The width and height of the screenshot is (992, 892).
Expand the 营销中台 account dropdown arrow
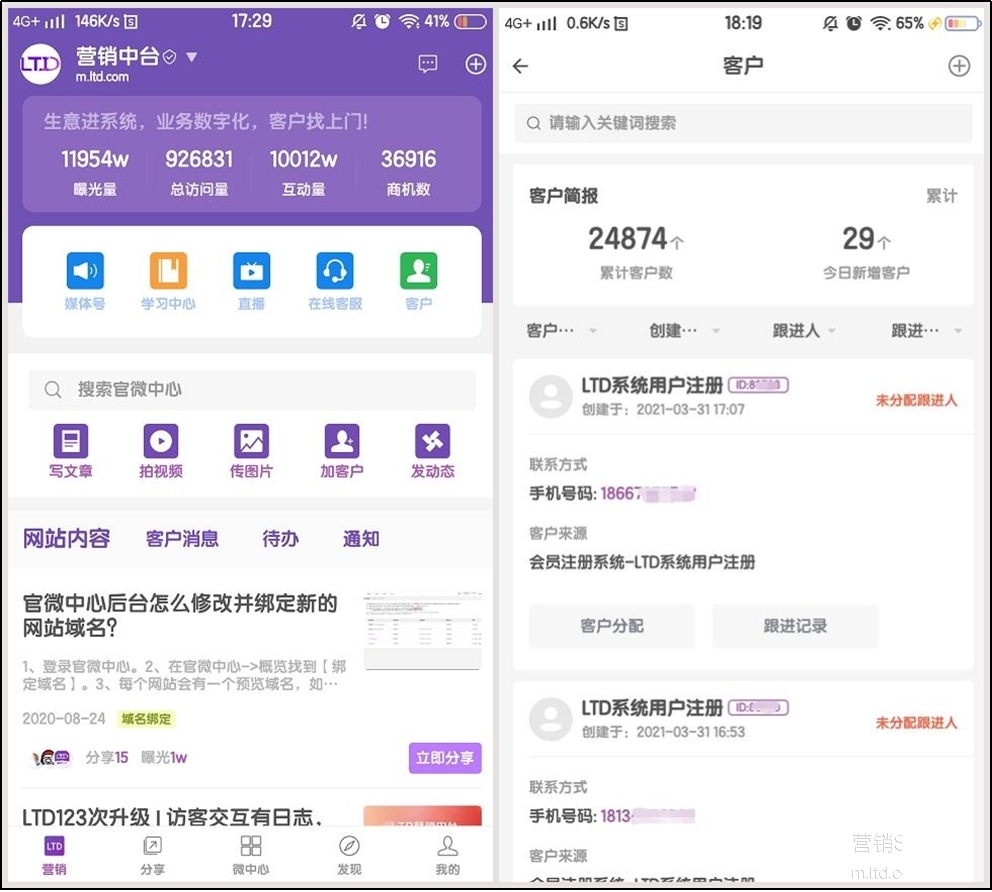[x=190, y=58]
